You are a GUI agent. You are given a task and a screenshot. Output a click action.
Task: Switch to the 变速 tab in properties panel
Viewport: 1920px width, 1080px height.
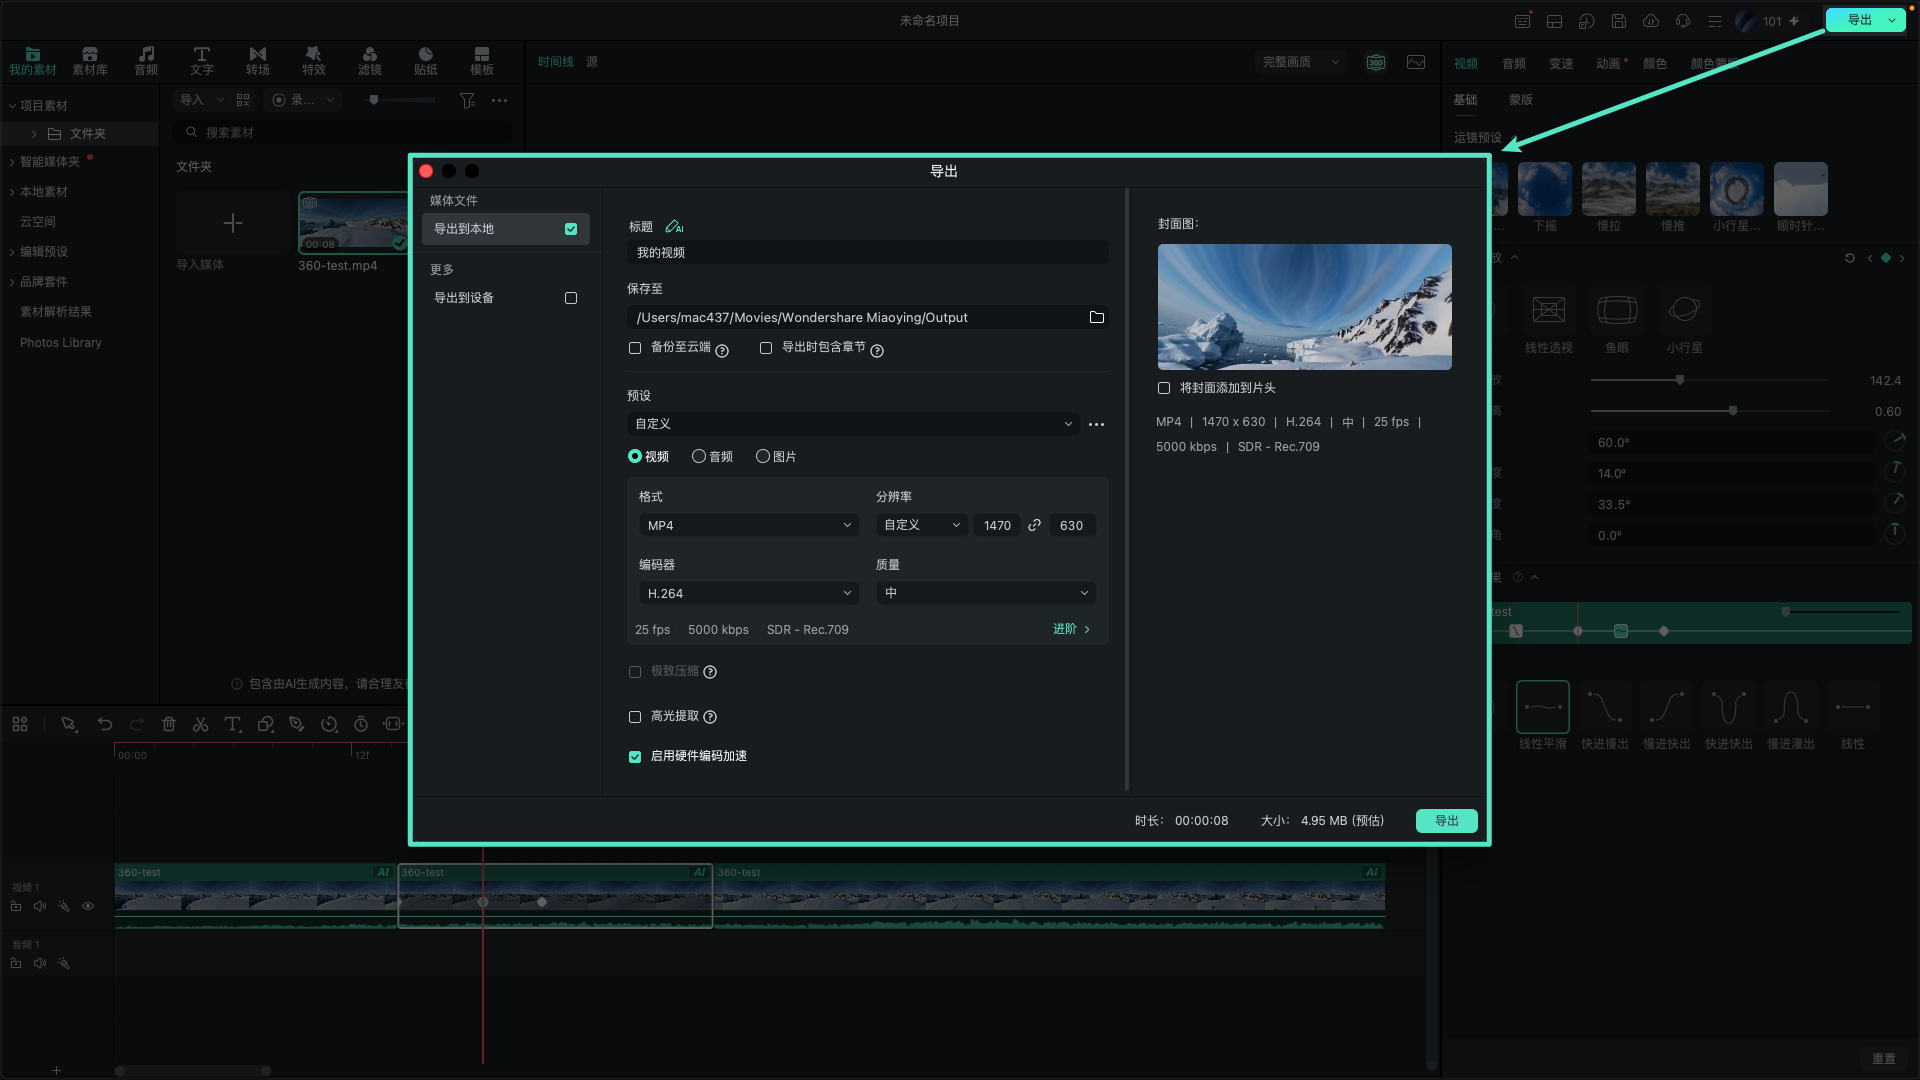click(x=1561, y=63)
